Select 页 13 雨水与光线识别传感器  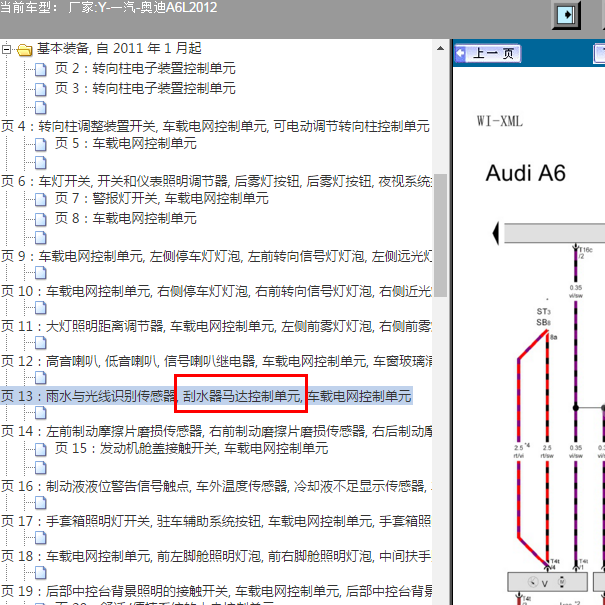[206, 396]
